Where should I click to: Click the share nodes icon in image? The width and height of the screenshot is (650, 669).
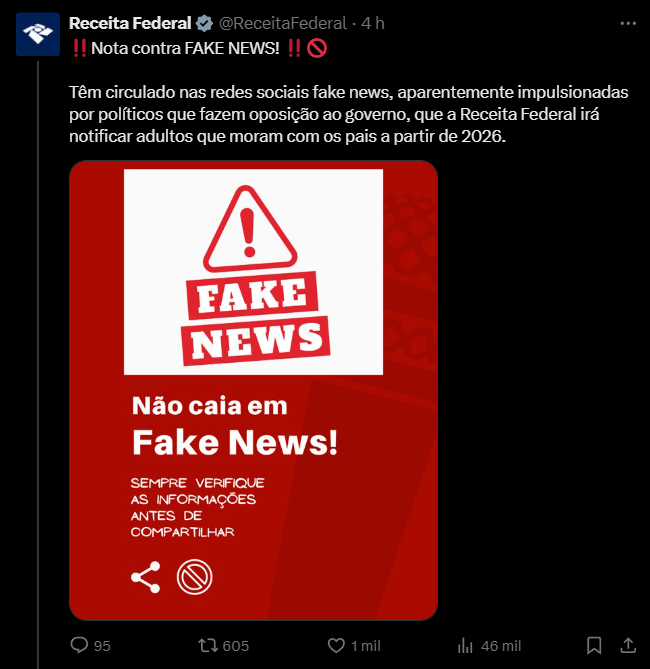click(x=146, y=577)
